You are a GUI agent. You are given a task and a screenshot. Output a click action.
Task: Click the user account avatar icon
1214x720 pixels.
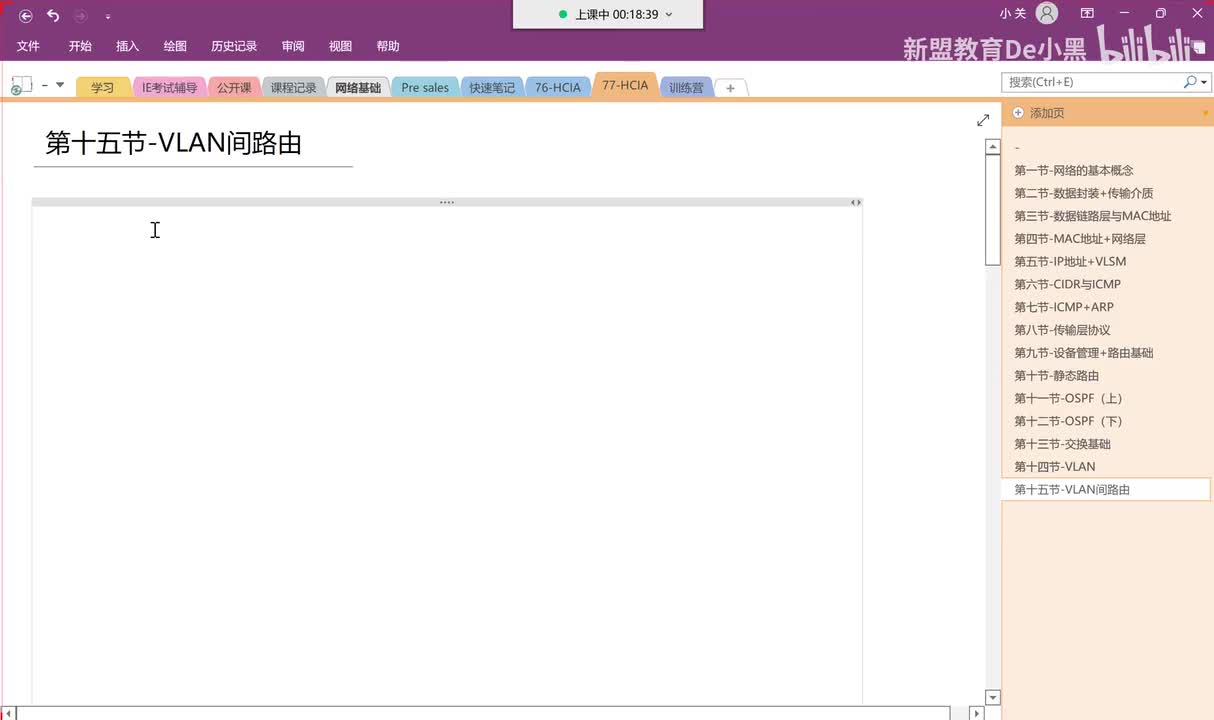point(1047,13)
